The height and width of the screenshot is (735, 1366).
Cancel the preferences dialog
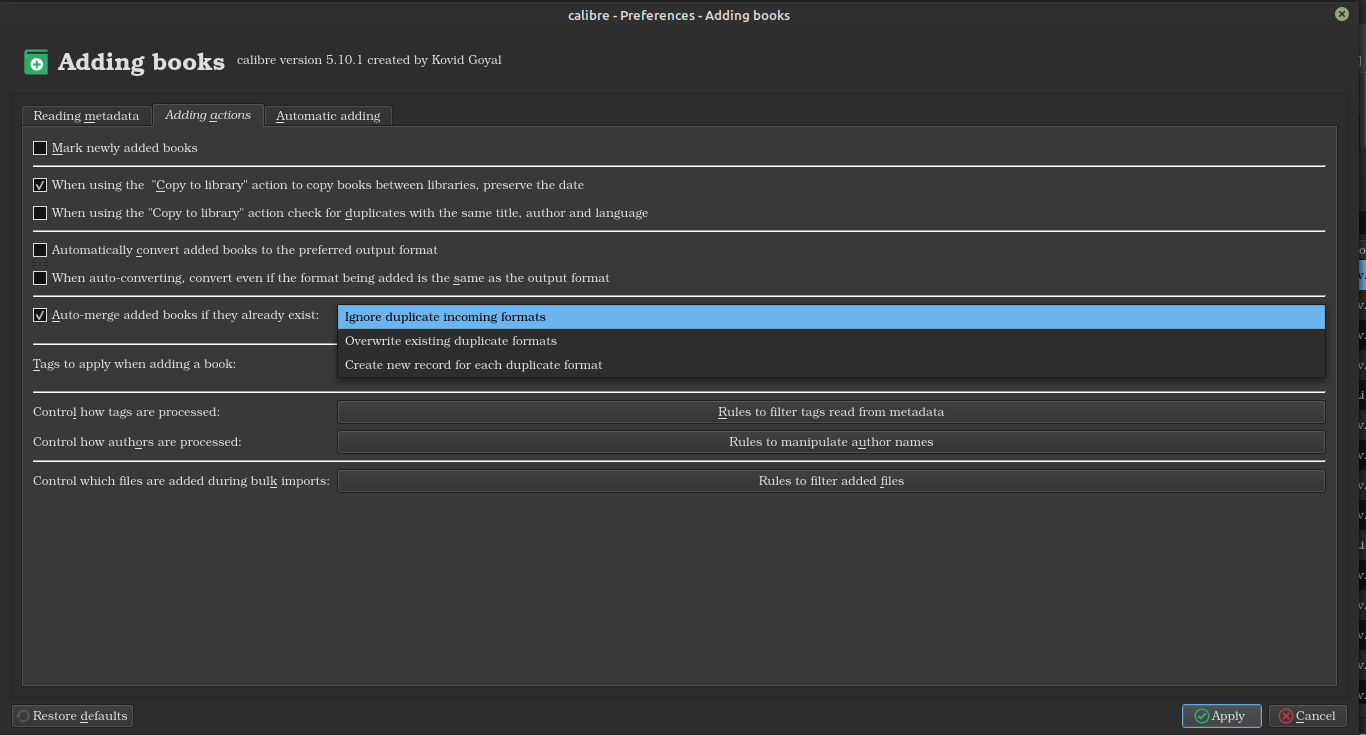pos(1307,716)
